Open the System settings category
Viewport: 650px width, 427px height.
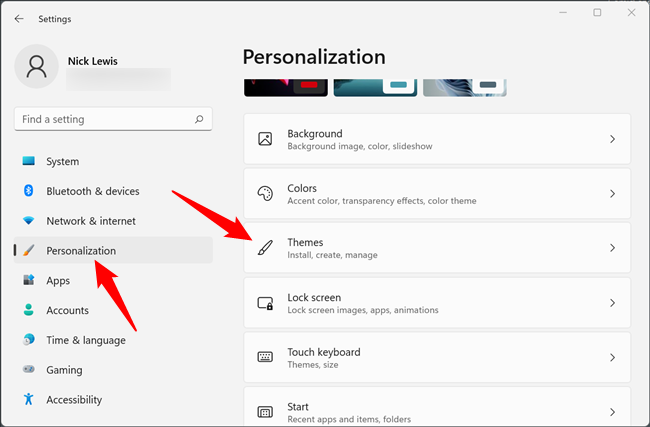[x=62, y=161]
